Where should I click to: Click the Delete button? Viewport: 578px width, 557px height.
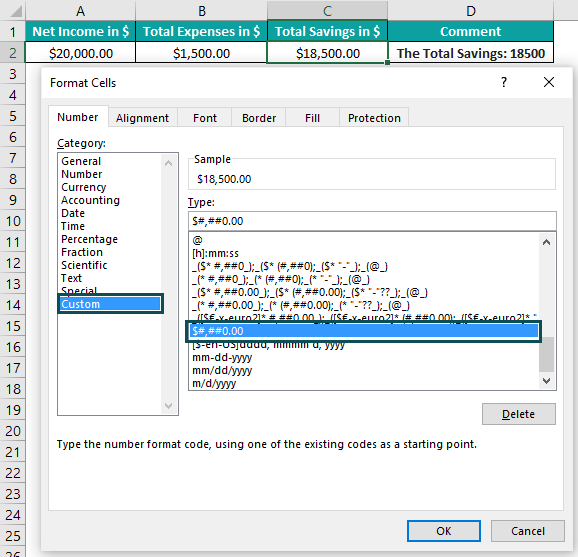(x=518, y=414)
